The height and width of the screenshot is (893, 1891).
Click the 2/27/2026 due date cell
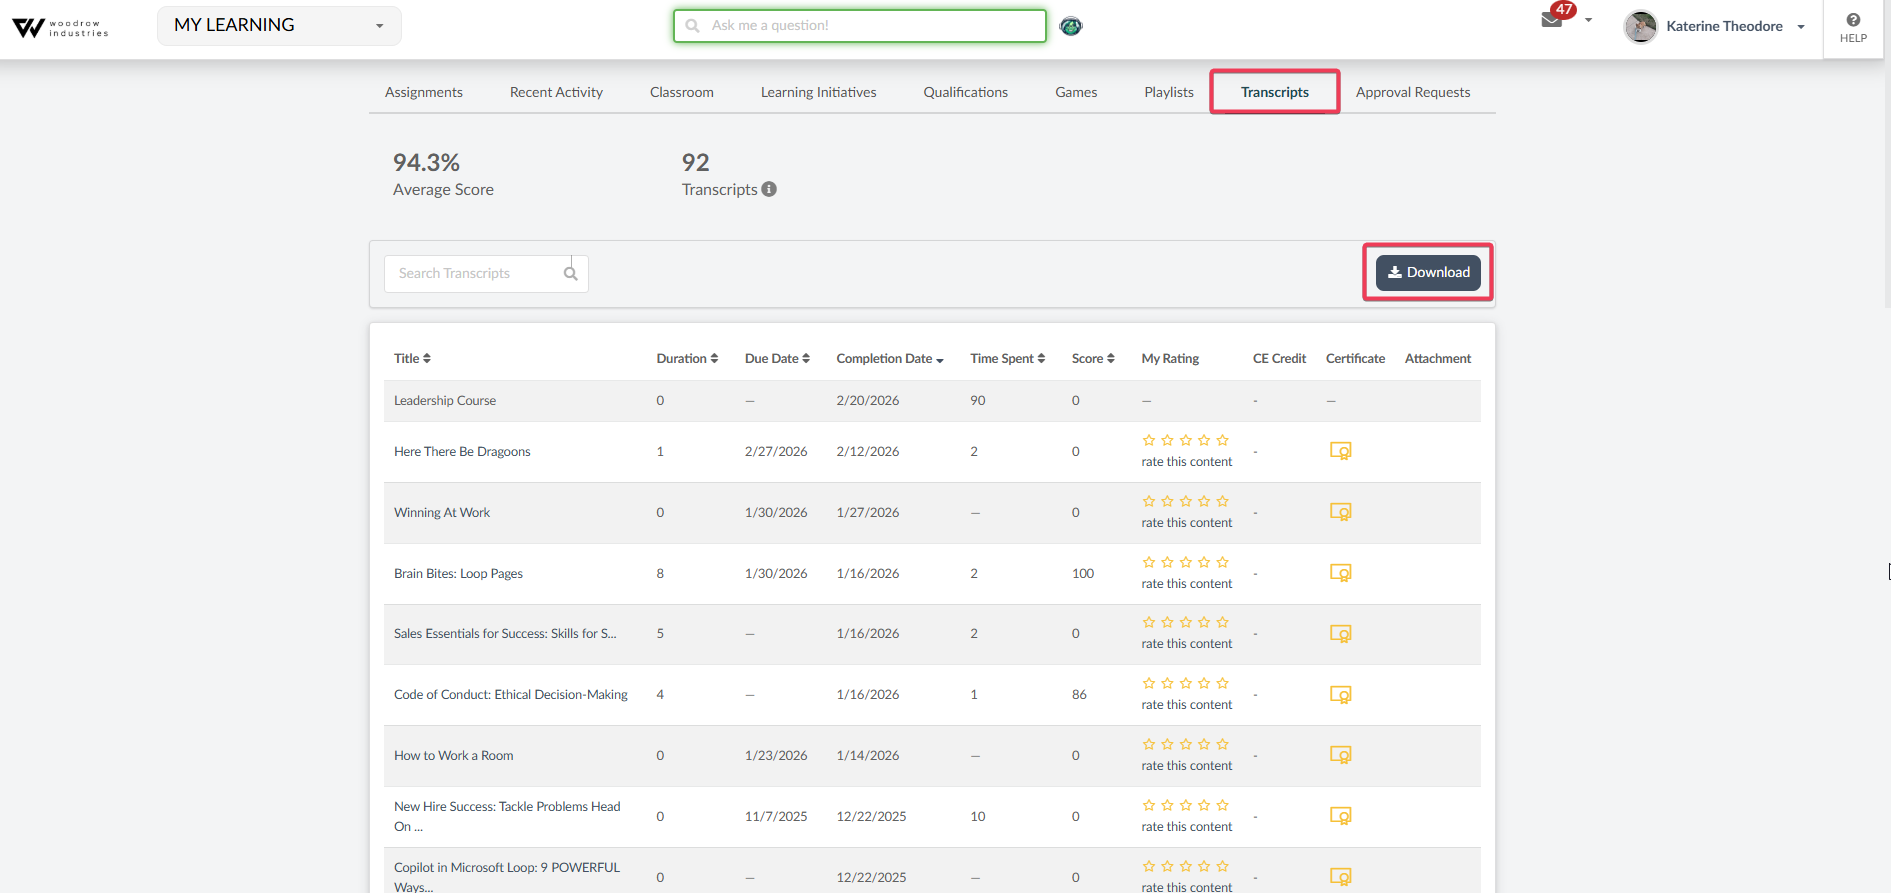coord(776,451)
